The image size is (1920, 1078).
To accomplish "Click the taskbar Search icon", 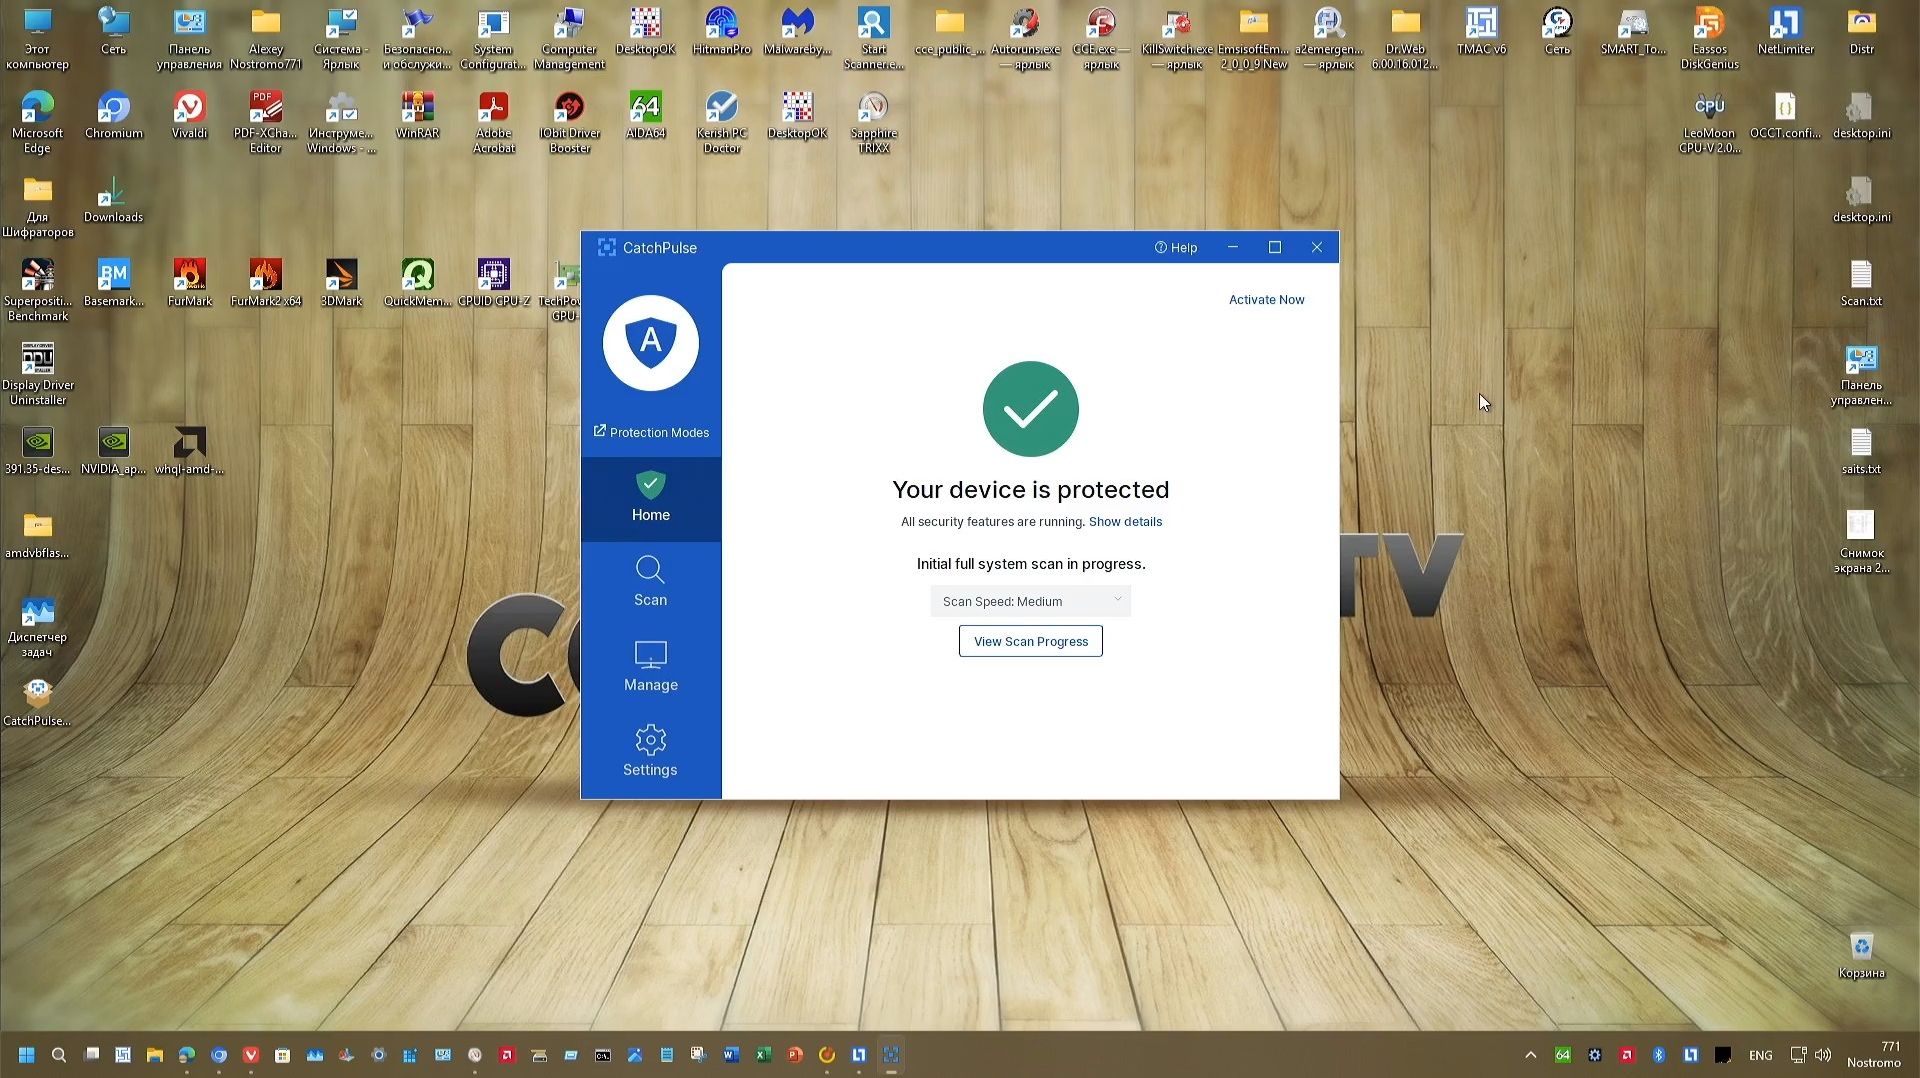I will (x=59, y=1055).
